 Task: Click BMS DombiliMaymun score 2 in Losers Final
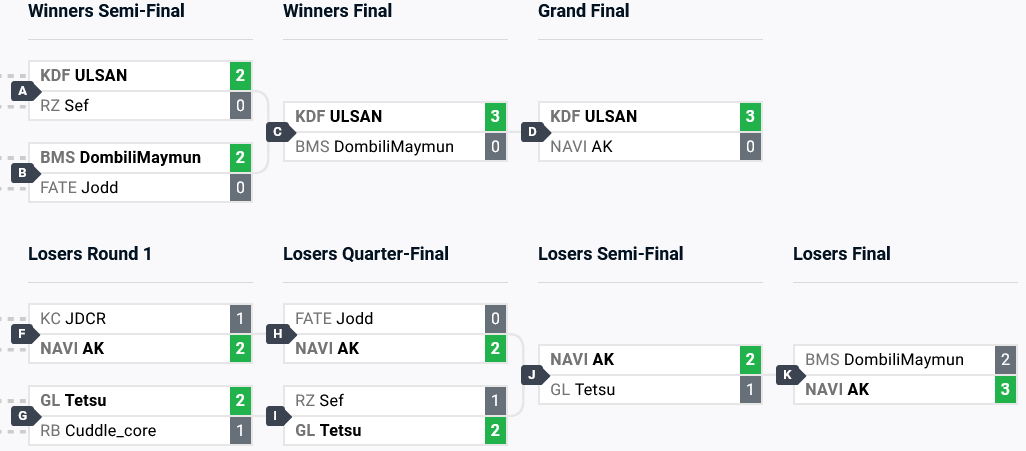(x=1005, y=360)
